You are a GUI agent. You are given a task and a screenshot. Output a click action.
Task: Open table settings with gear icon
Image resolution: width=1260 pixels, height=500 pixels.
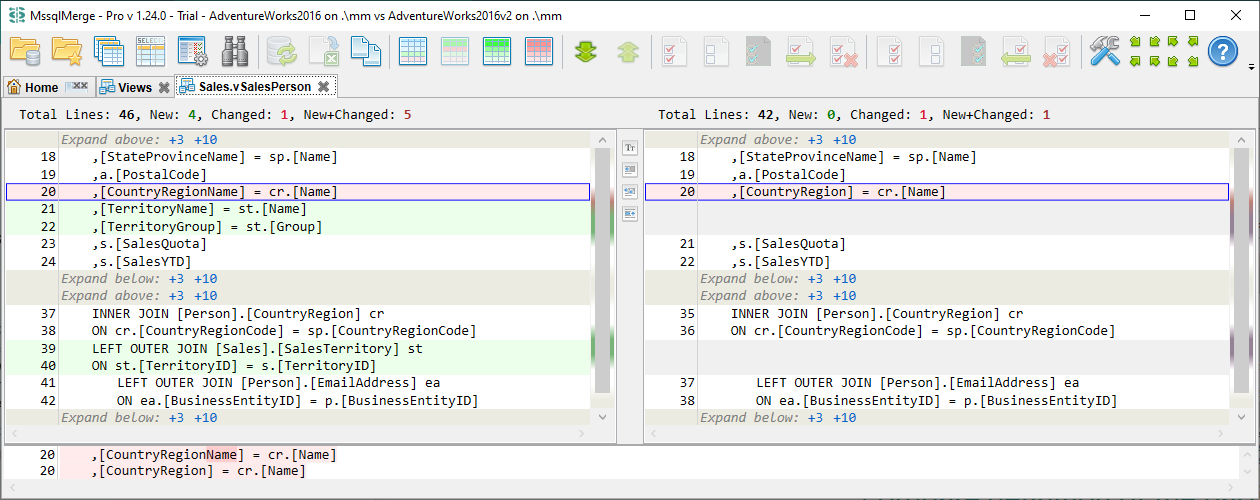192,51
